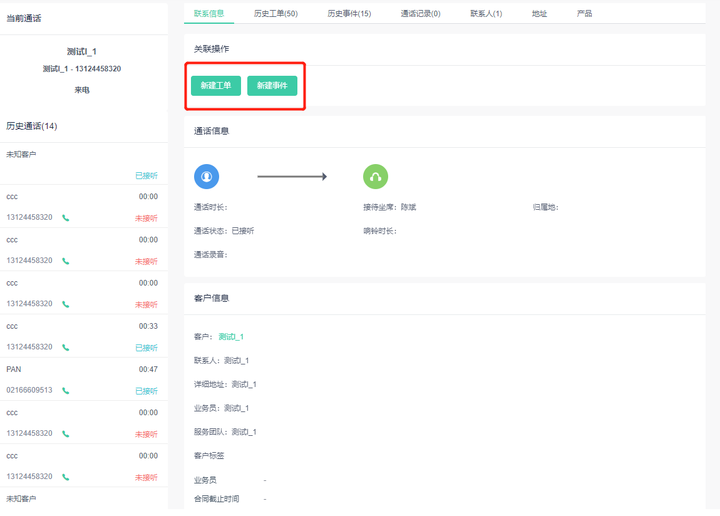
Task: Open the 产品 tab
Action: [x=584, y=13]
